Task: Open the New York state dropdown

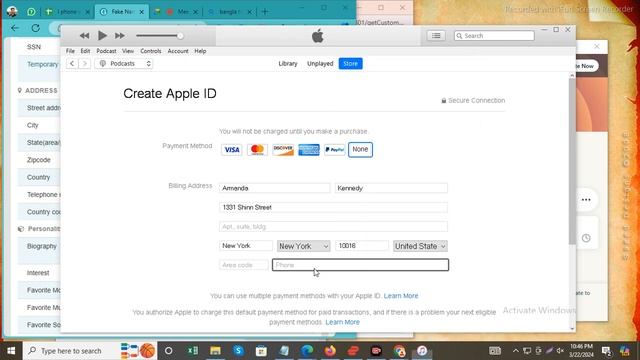Action: [x=303, y=246]
